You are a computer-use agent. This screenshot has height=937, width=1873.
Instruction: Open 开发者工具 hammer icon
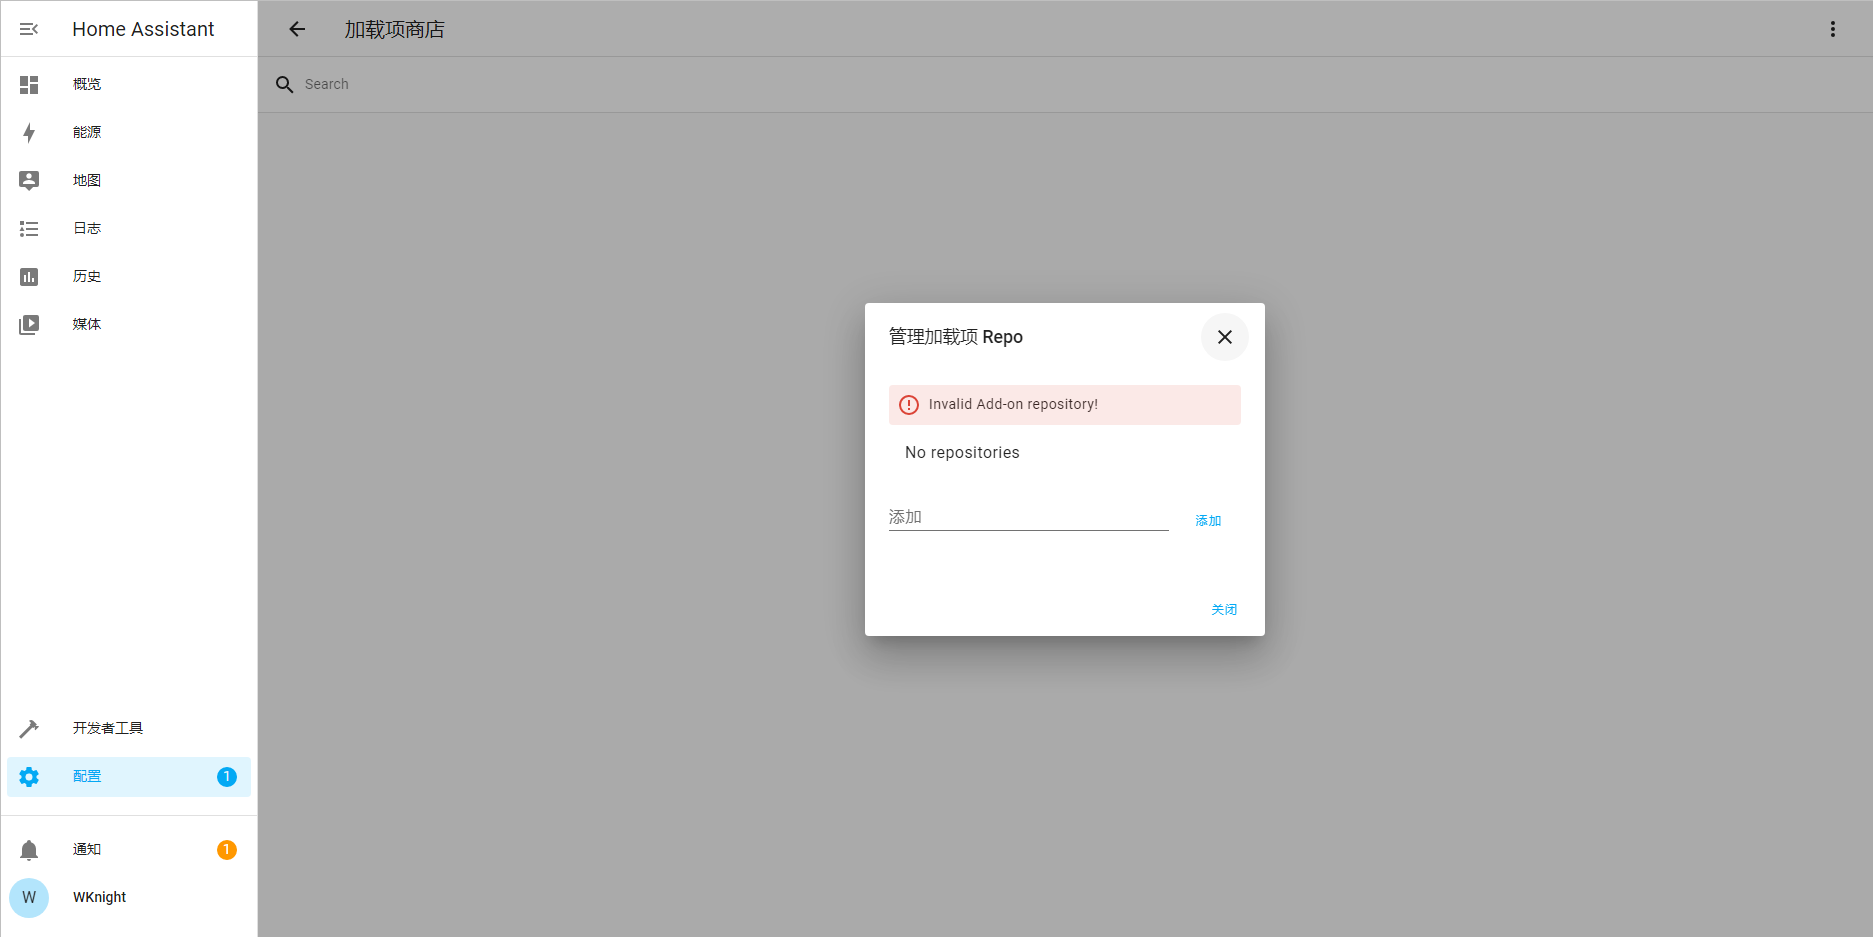[29, 729]
